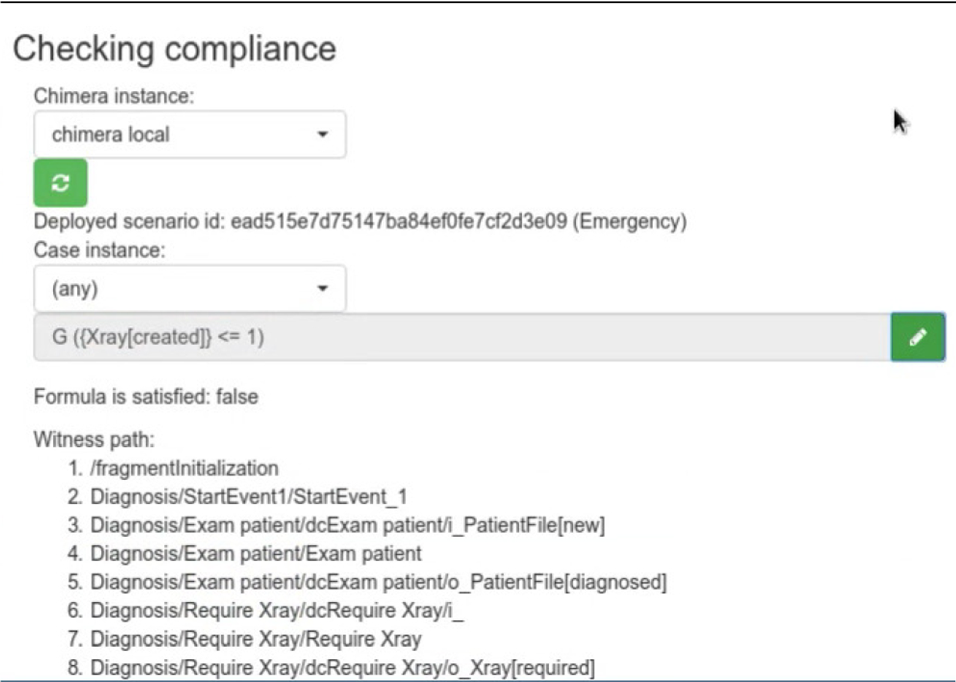
Task: Open the 'chimera local' instance dropdown
Action: pos(190,134)
